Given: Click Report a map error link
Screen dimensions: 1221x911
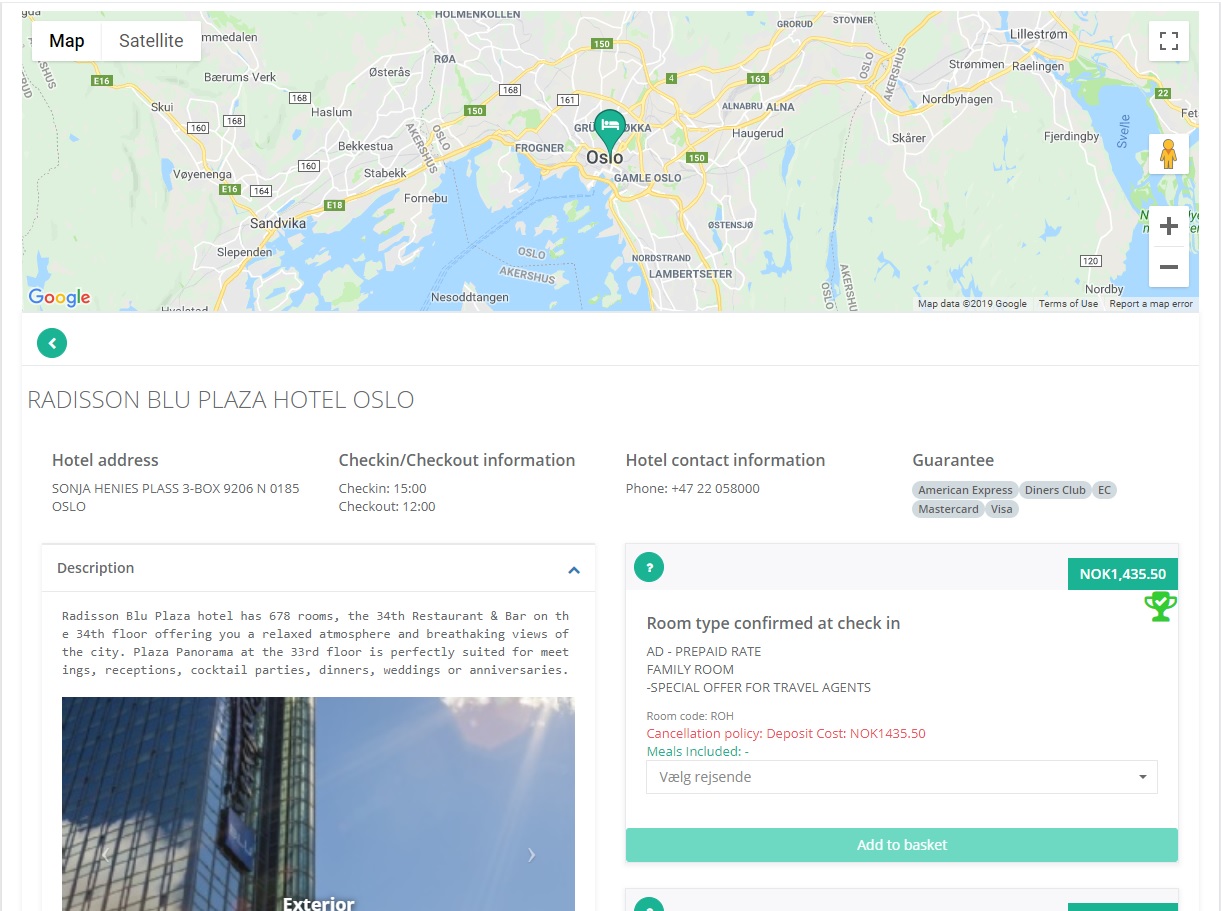Looking at the screenshot, I should click(1151, 304).
